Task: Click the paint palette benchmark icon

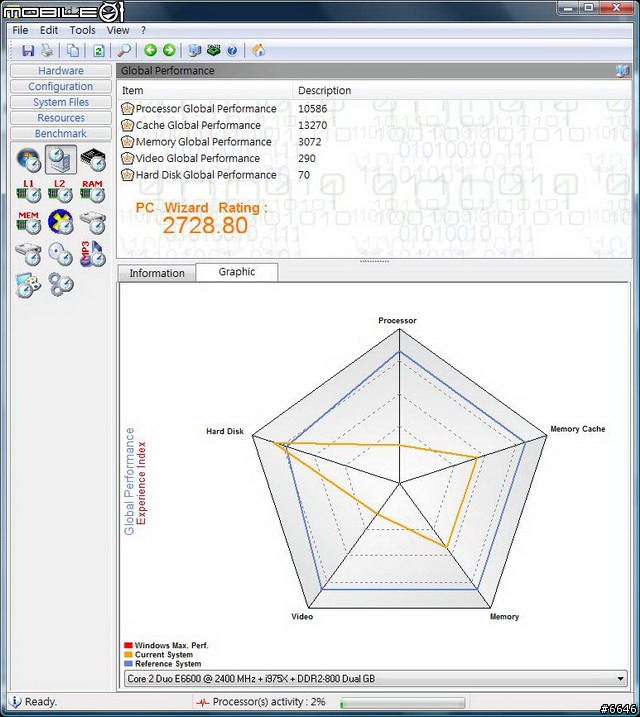Action: tap(28, 285)
